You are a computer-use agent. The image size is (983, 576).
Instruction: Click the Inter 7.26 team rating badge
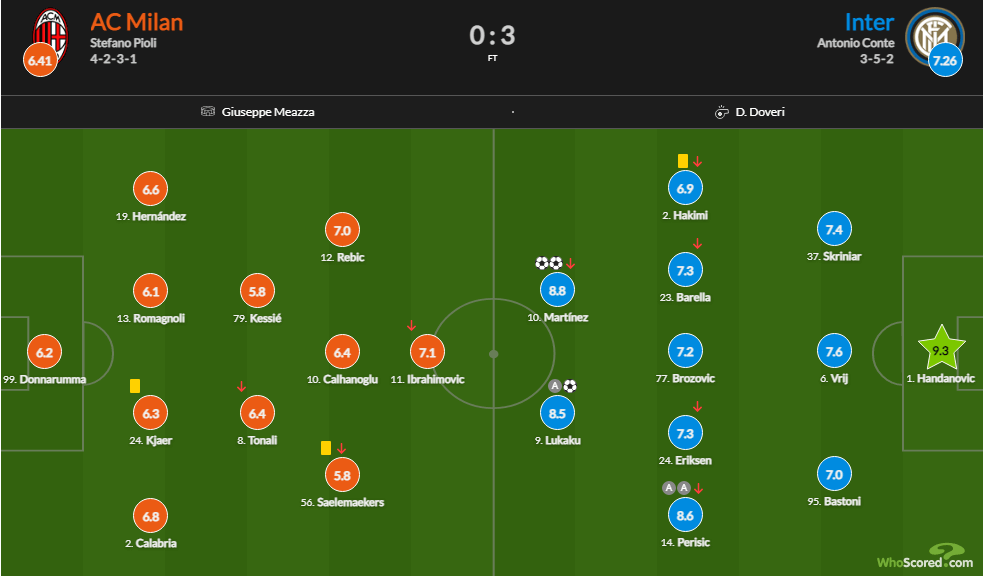pyautogui.click(x=944, y=60)
